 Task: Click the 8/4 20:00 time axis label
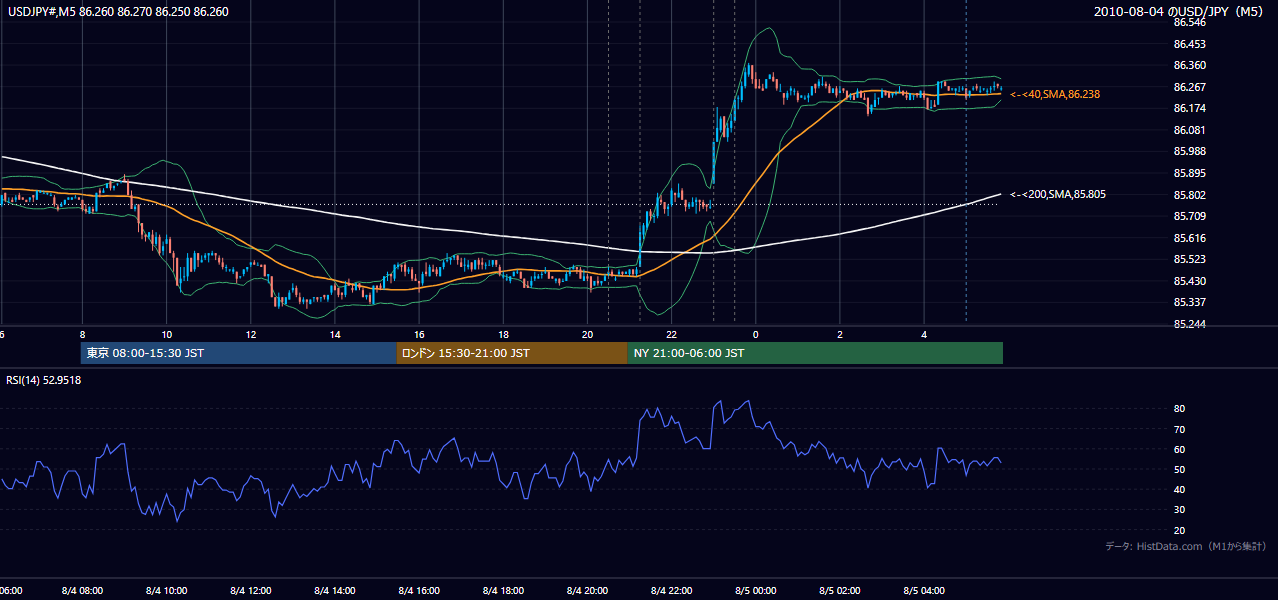tap(587, 591)
